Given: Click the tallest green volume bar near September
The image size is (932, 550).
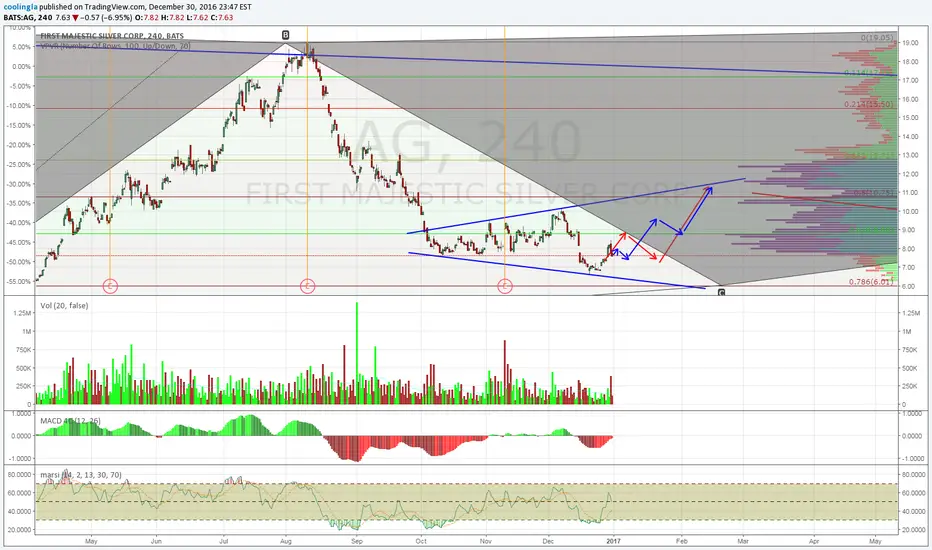Looking at the screenshot, I should pos(357,353).
